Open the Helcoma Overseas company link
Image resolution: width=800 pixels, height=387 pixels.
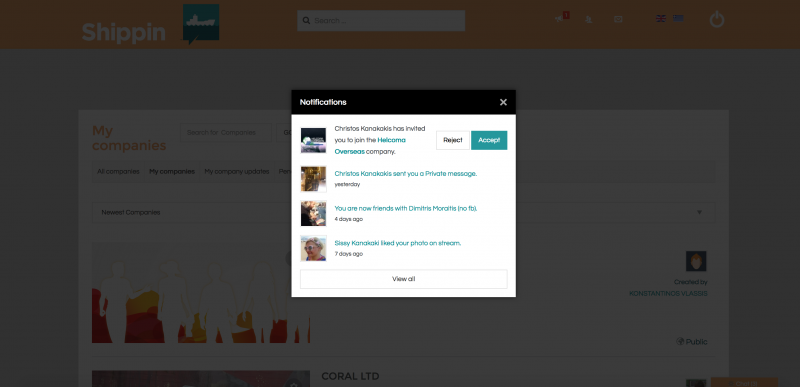click(x=370, y=146)
